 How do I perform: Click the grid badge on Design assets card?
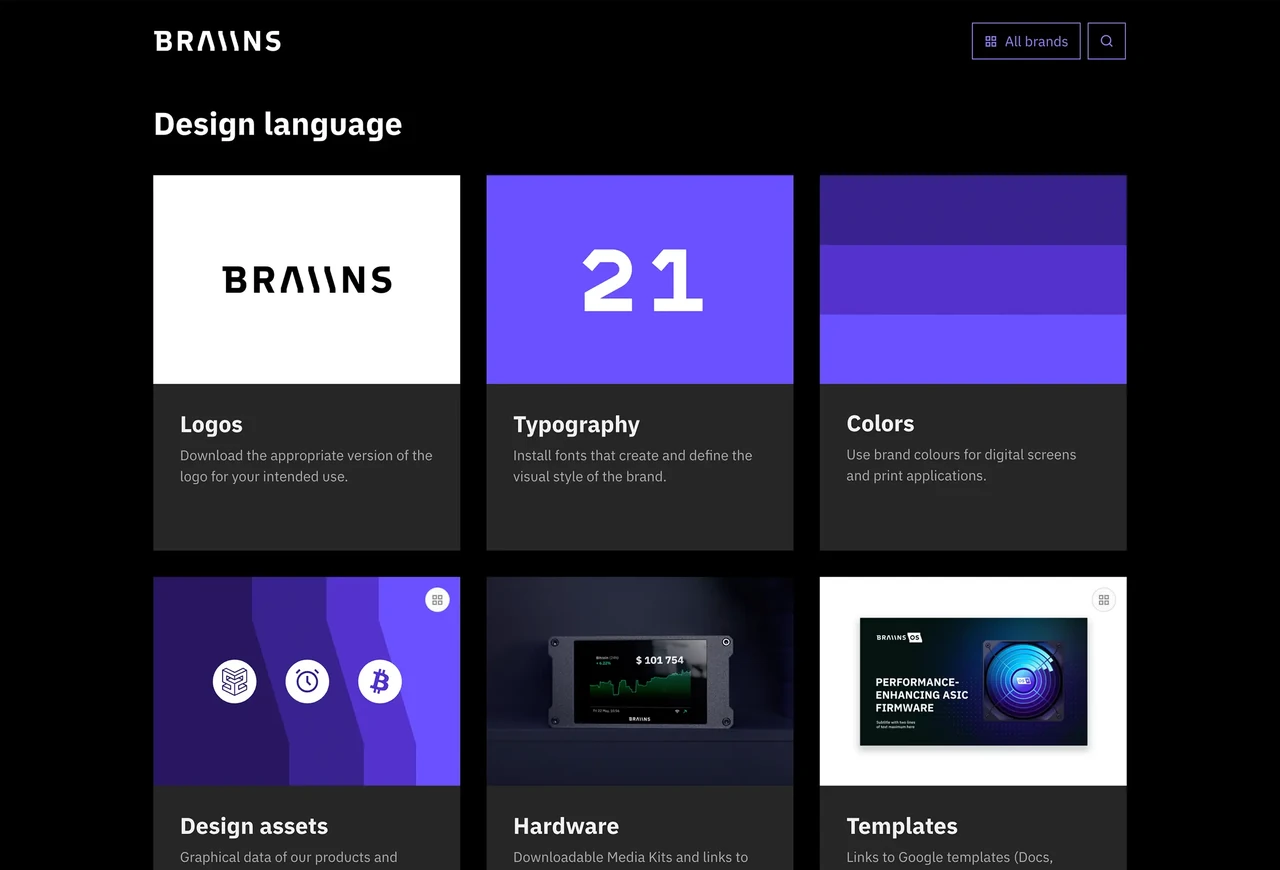pos(437,600)
